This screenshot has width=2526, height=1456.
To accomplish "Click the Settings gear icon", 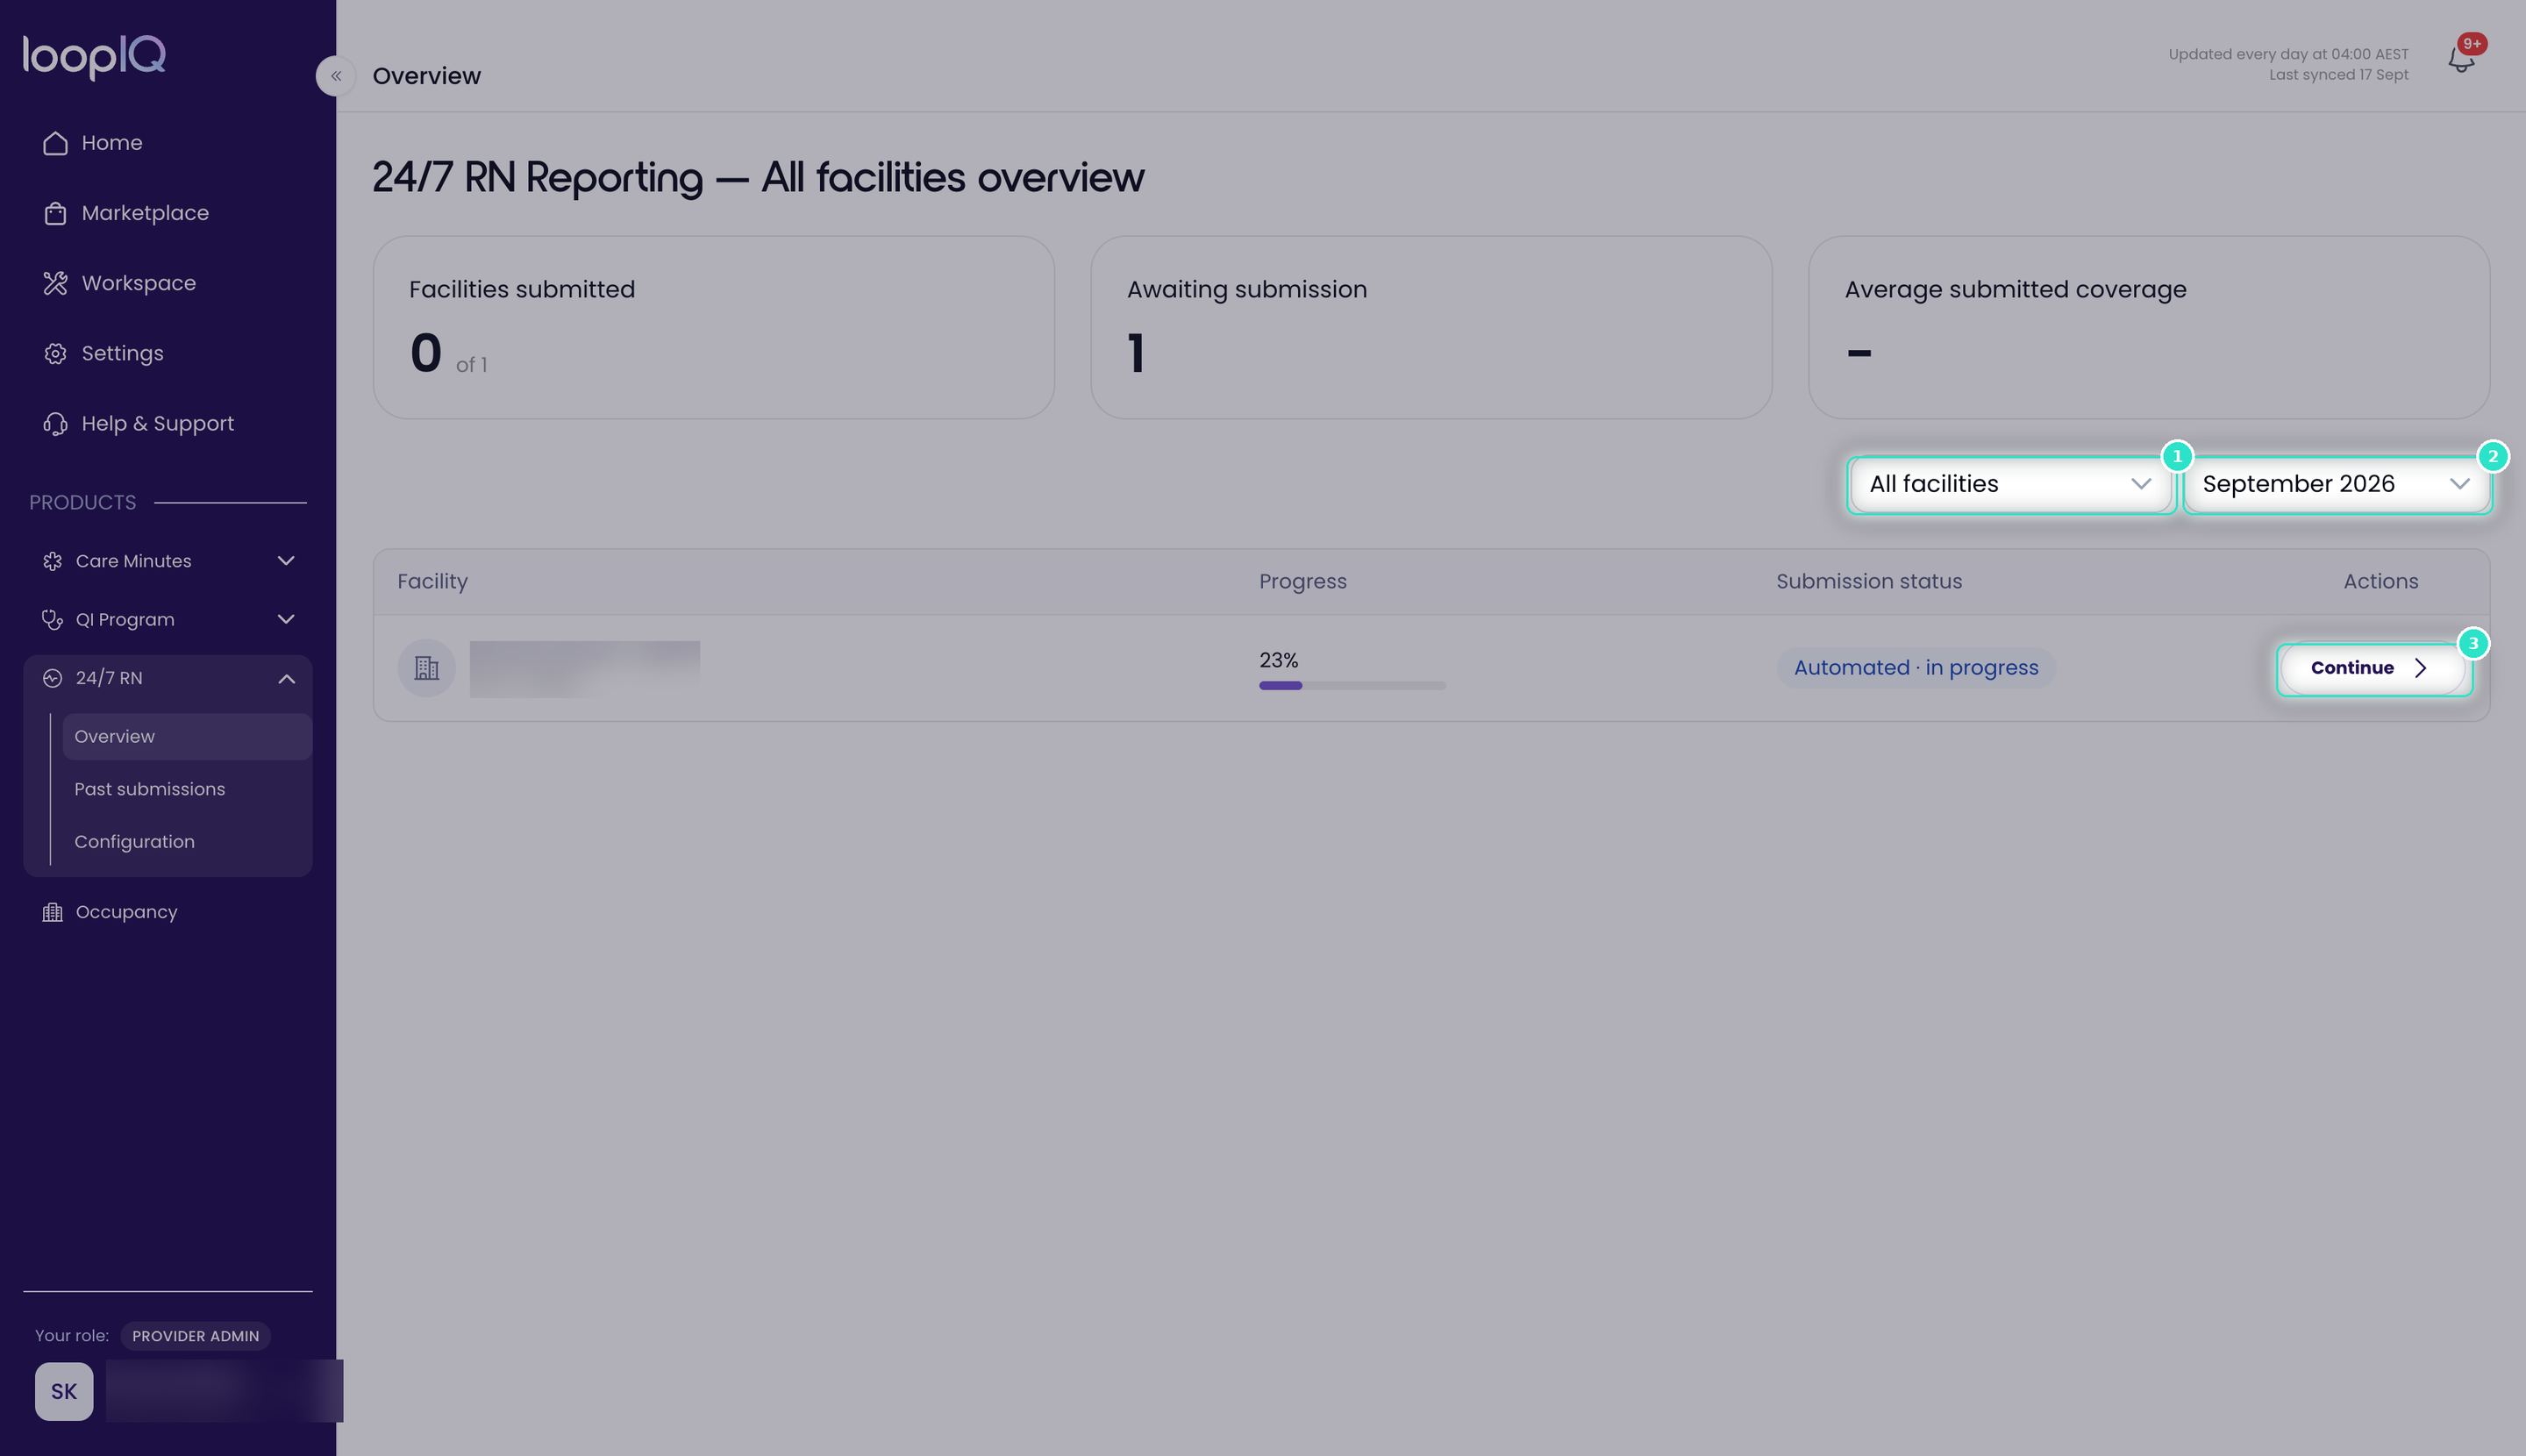I will tap(55, 353).
